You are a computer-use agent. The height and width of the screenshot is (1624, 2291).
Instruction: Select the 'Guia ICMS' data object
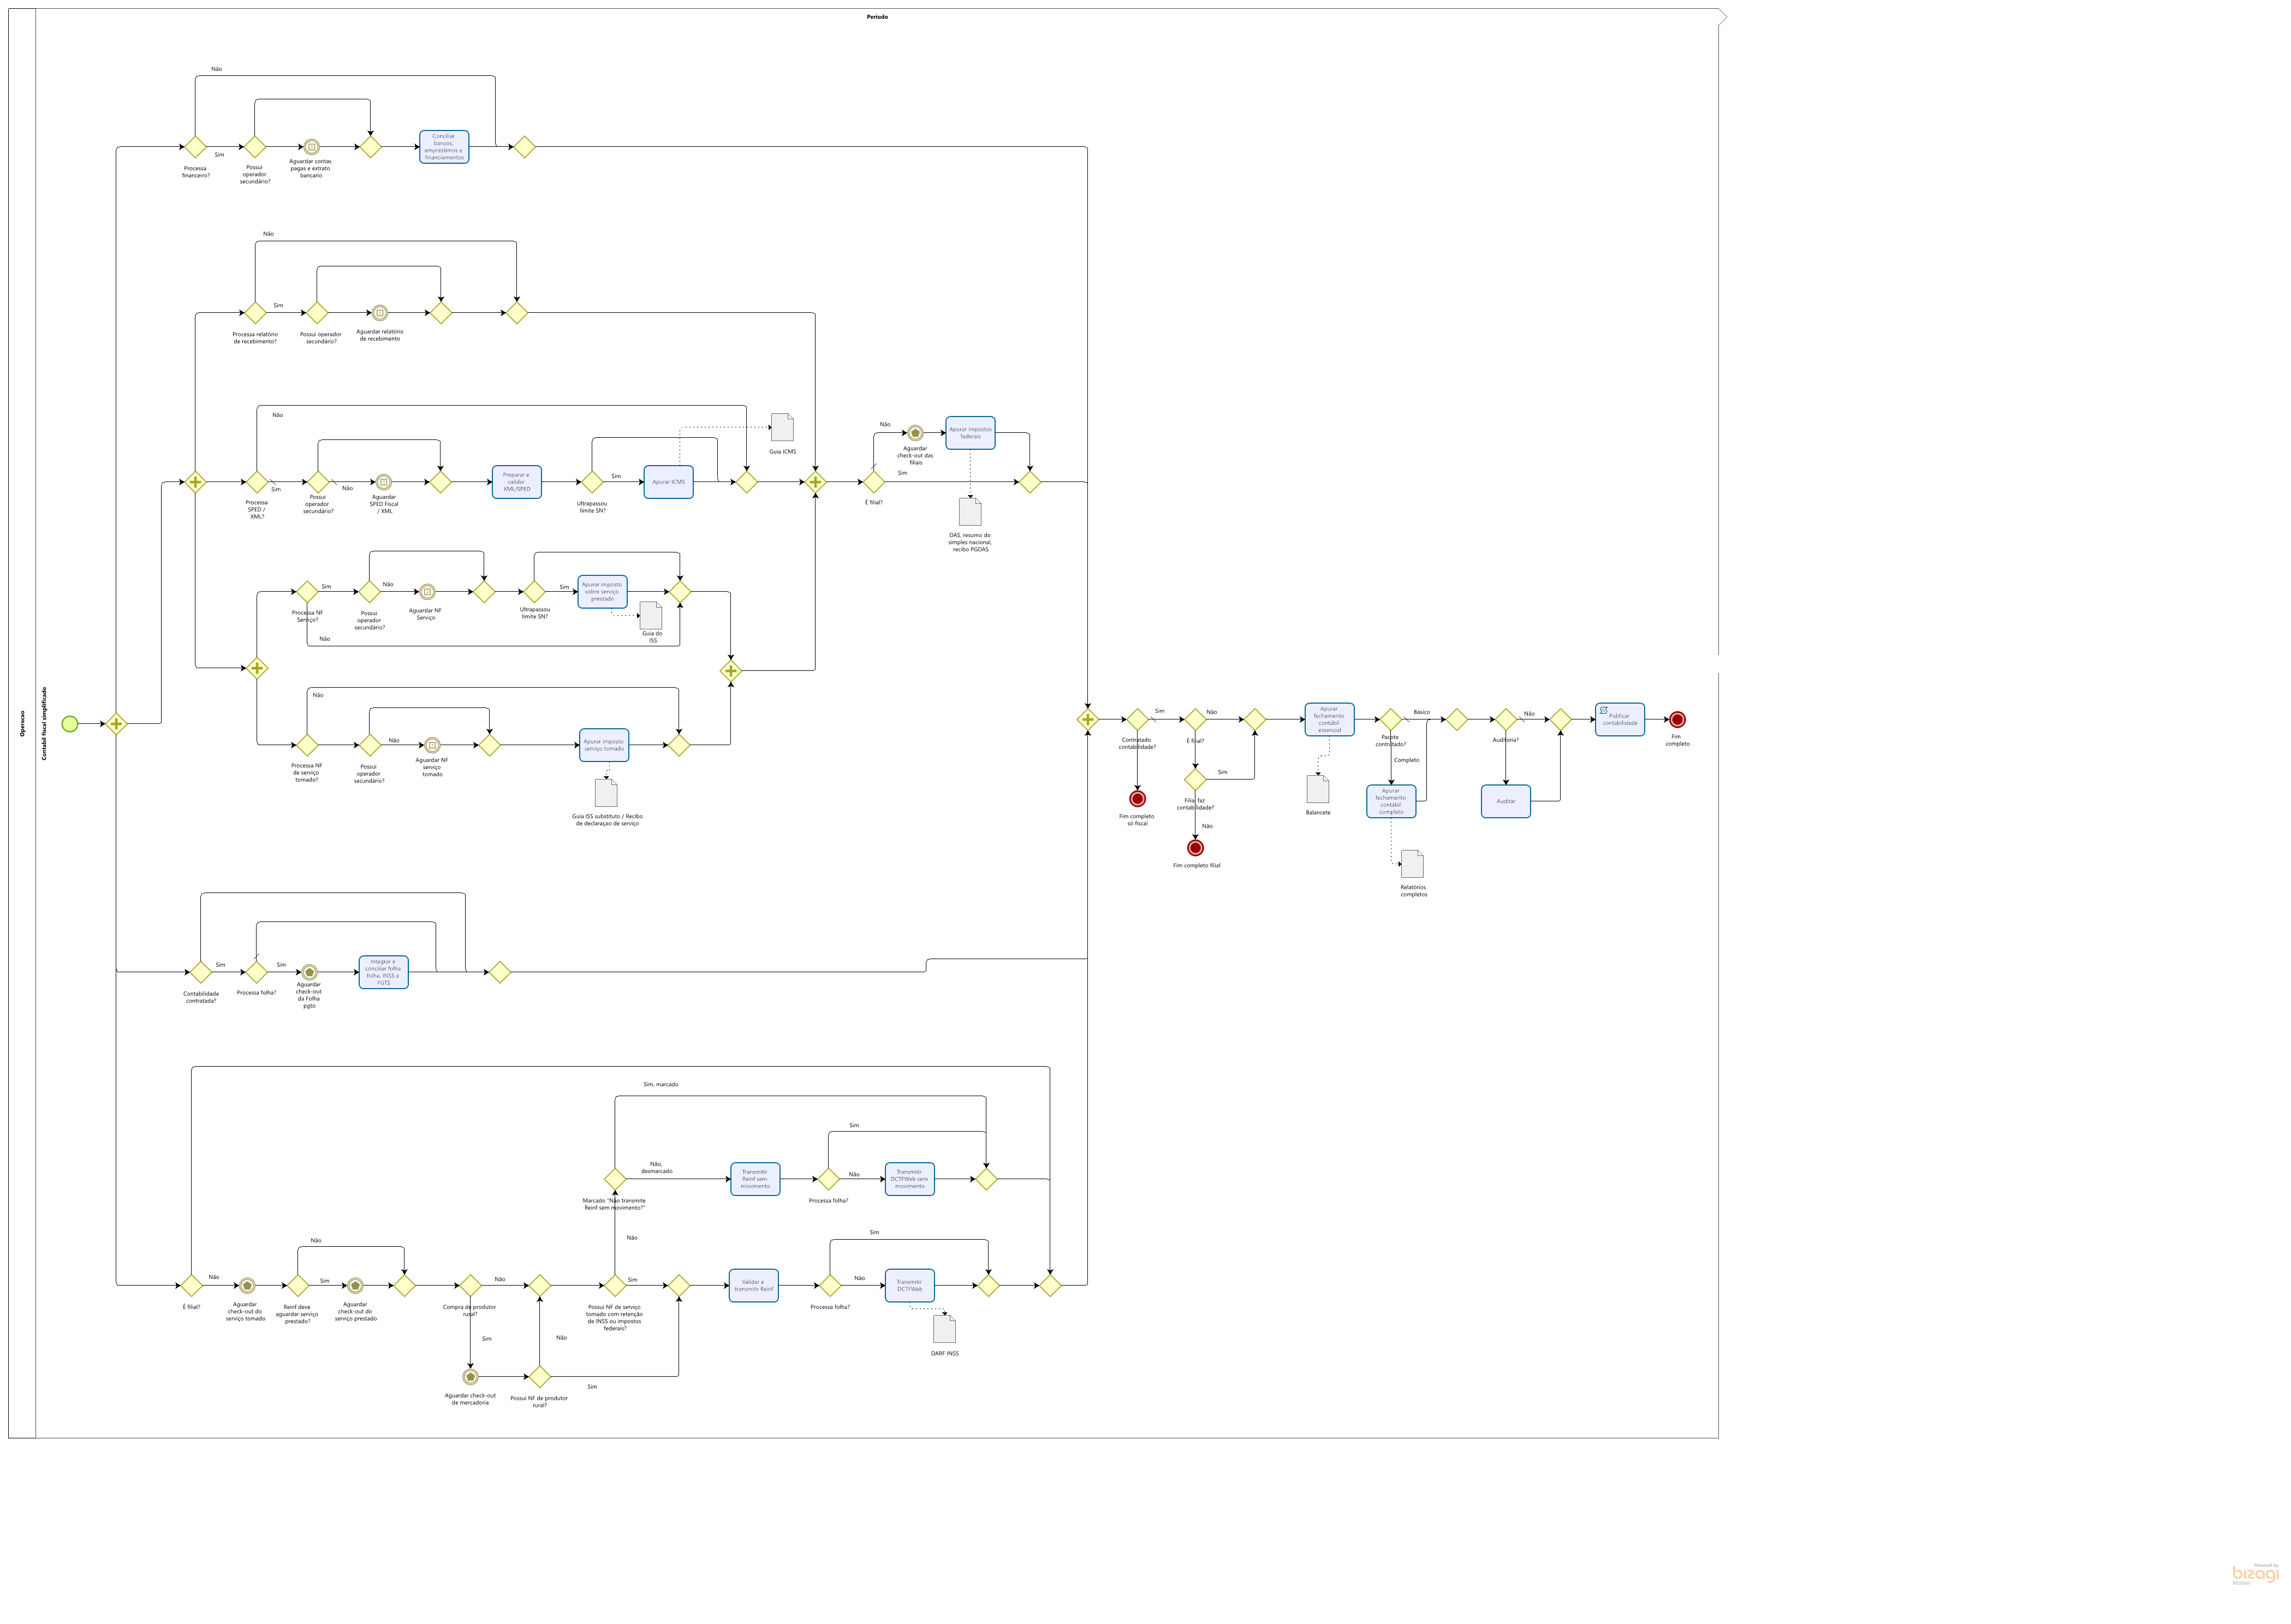click(782, 427)
